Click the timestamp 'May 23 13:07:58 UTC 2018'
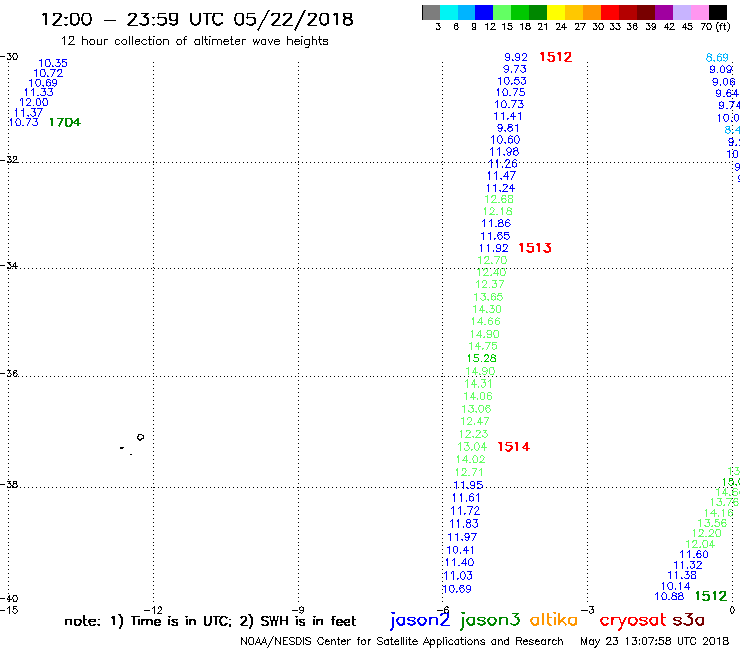 tap(655, 642)
